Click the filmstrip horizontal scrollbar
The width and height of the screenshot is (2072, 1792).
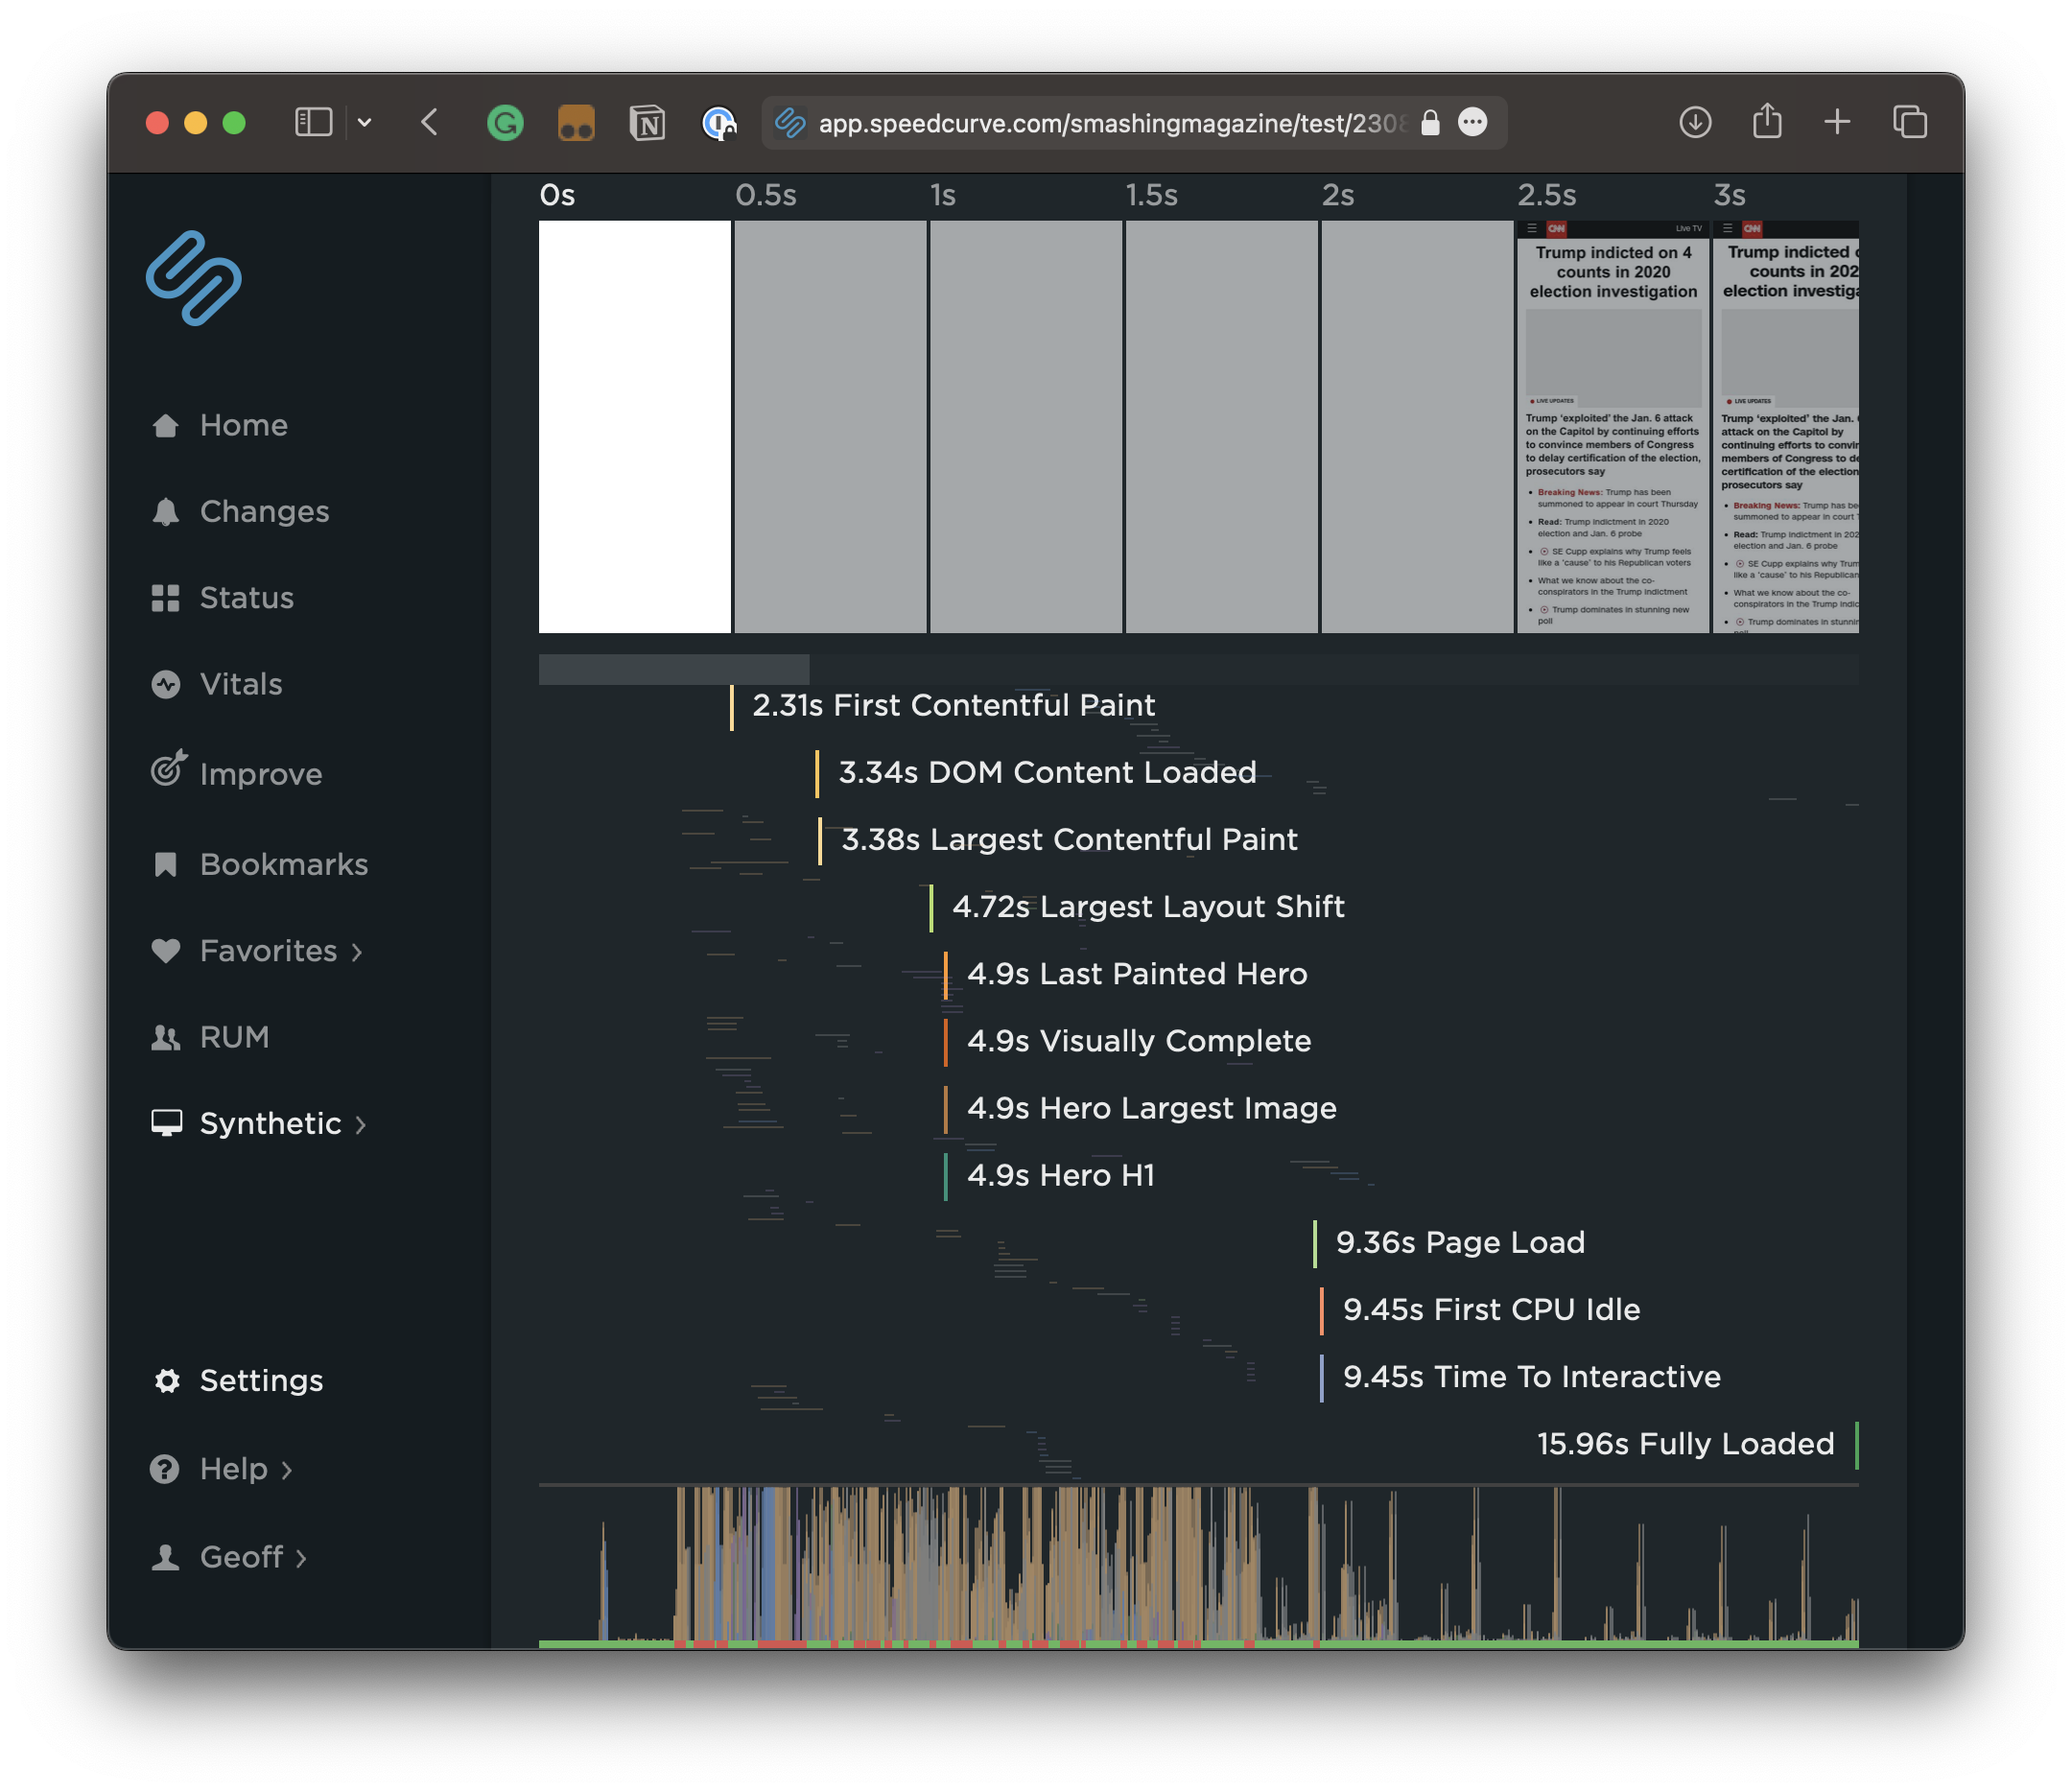673,669
